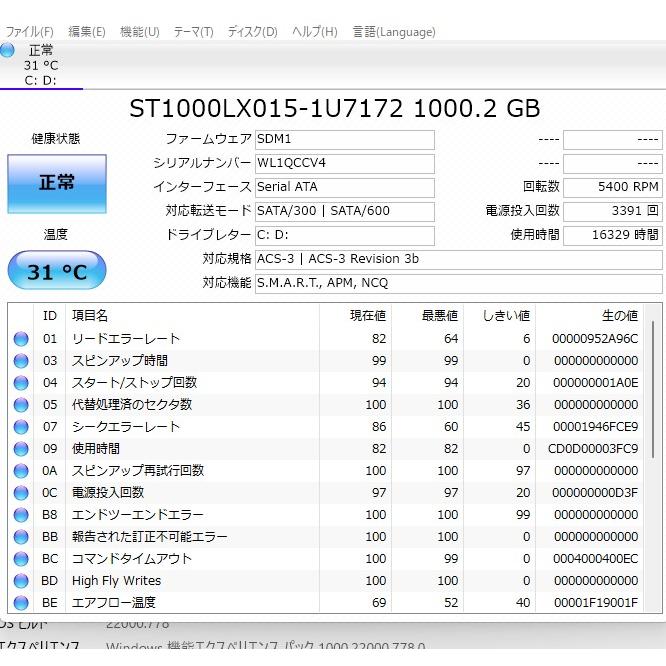Click status orb for row 07 シークエラーレート
This screenshot has width=666, height=666.
21,427
